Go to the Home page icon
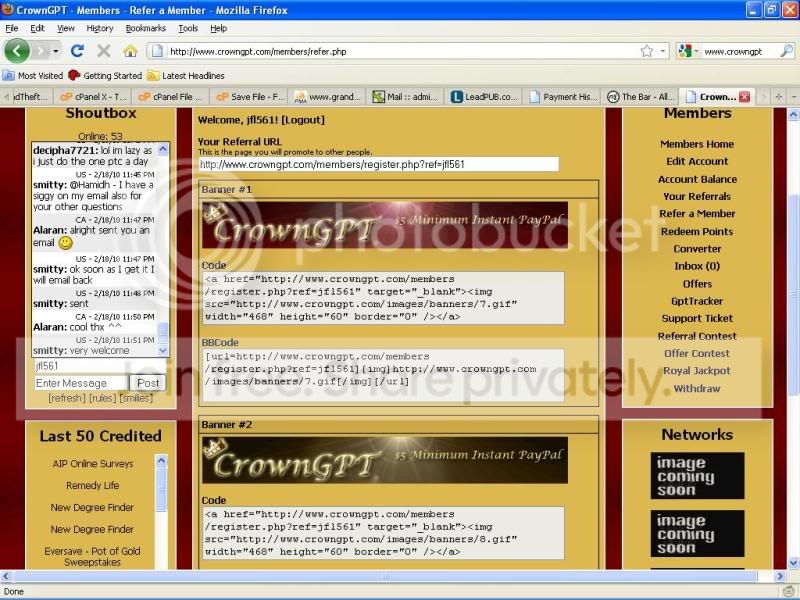The width and height of the screenshot is (800, 600). point(131,51)
